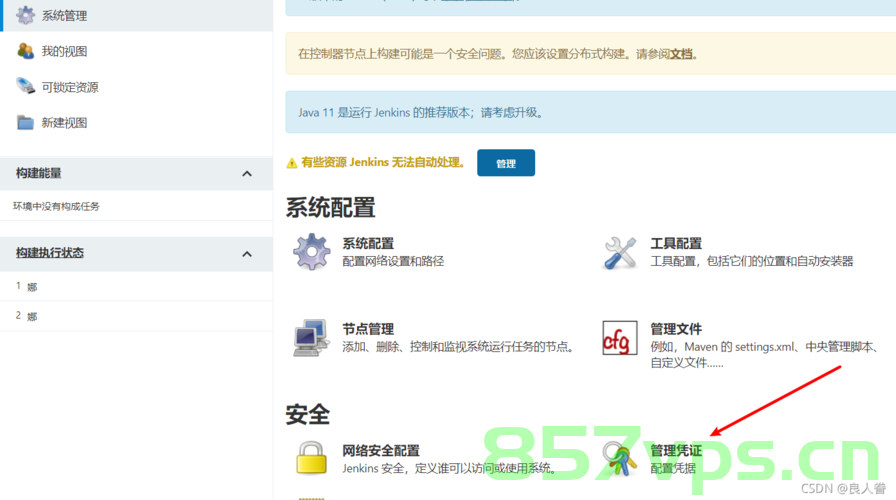Click the 我的视图 people icon
896x500 pixels.
(x=25, y=51)
